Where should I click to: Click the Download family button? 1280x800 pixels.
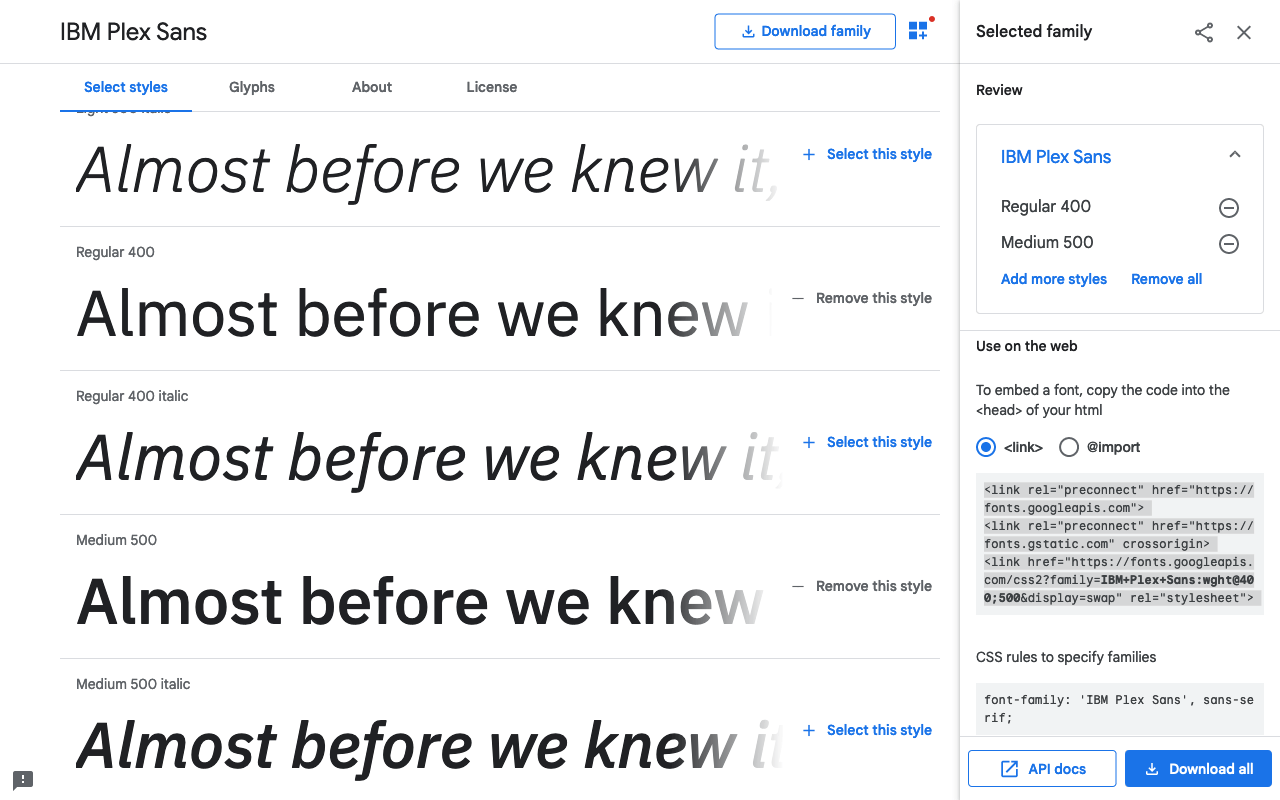pyautogui.click(x=805, y=31)
